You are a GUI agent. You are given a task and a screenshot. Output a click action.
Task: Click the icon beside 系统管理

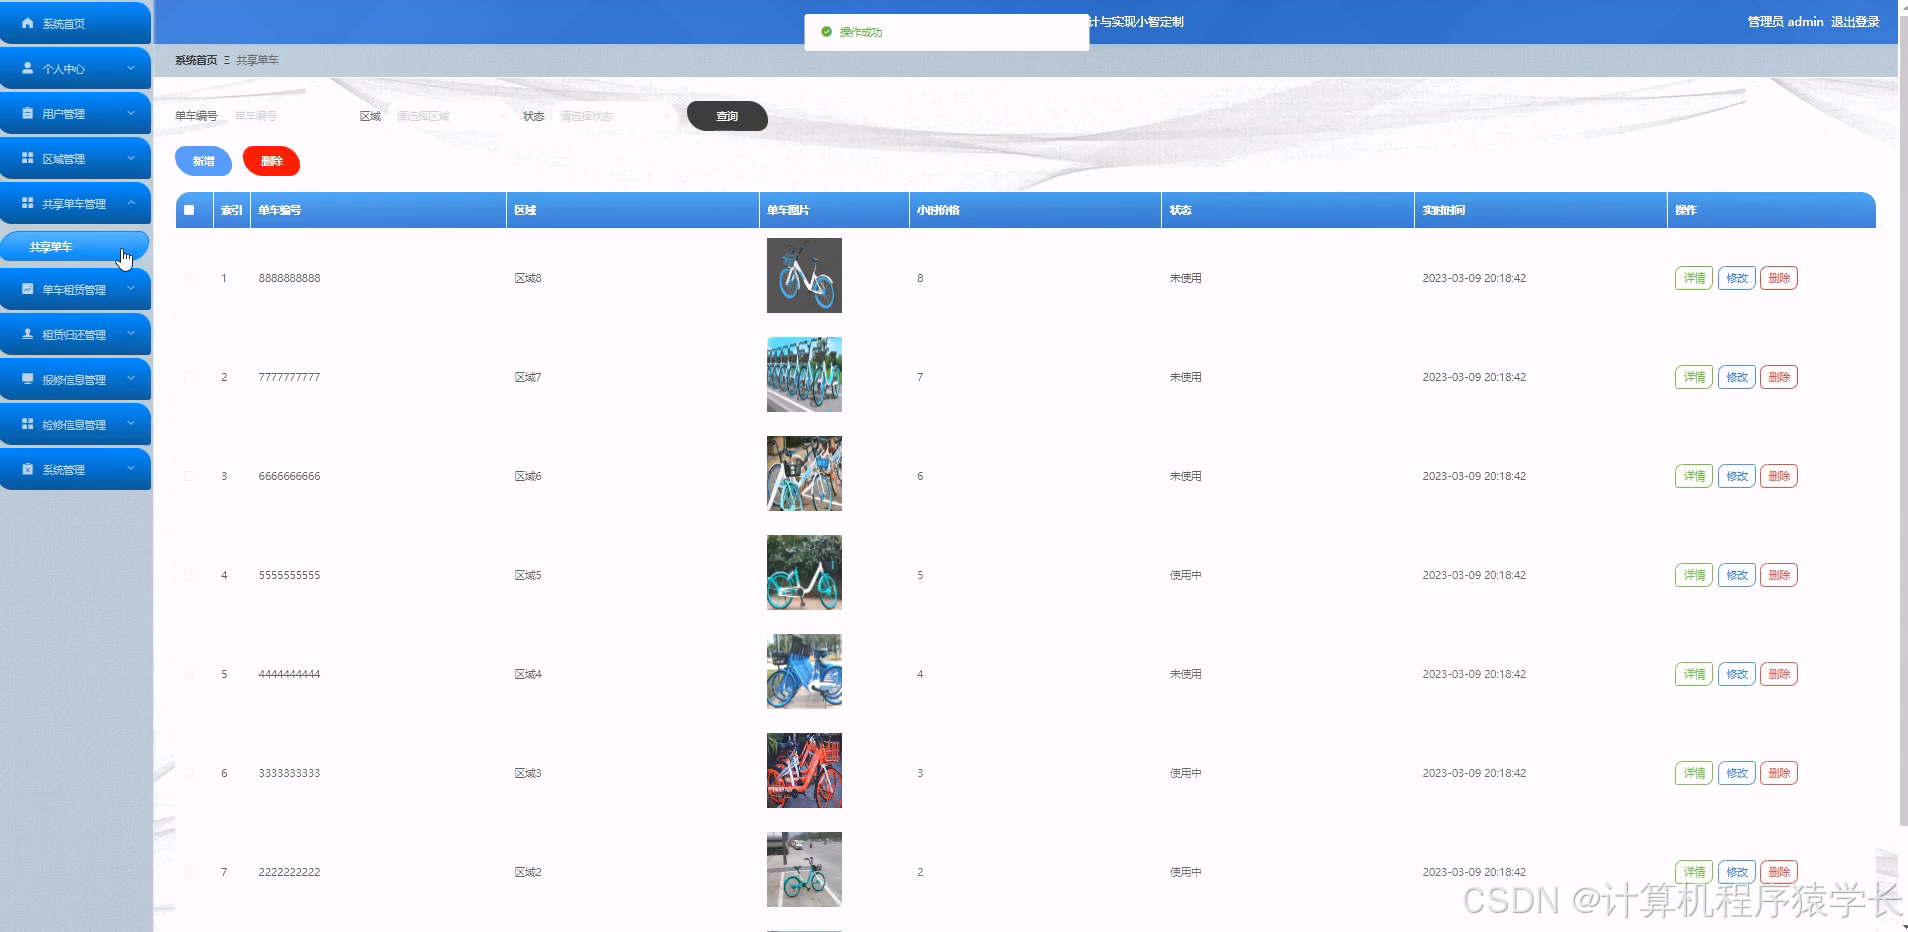tap(28, 469)
